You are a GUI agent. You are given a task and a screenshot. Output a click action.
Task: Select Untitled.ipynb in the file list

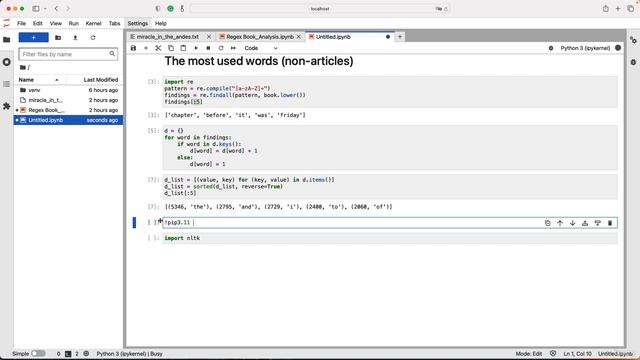click(68, 120)
